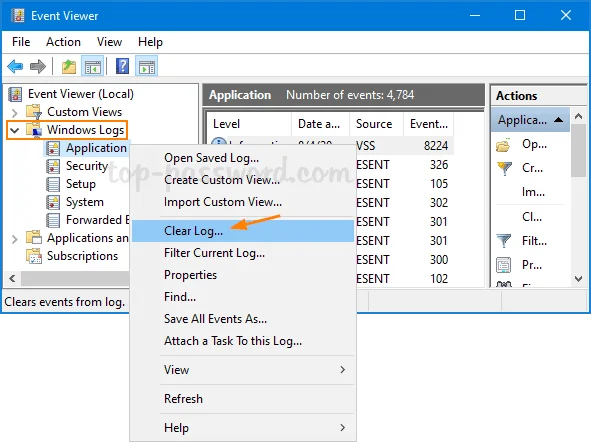Click the Event ID column header

(429, 124)
